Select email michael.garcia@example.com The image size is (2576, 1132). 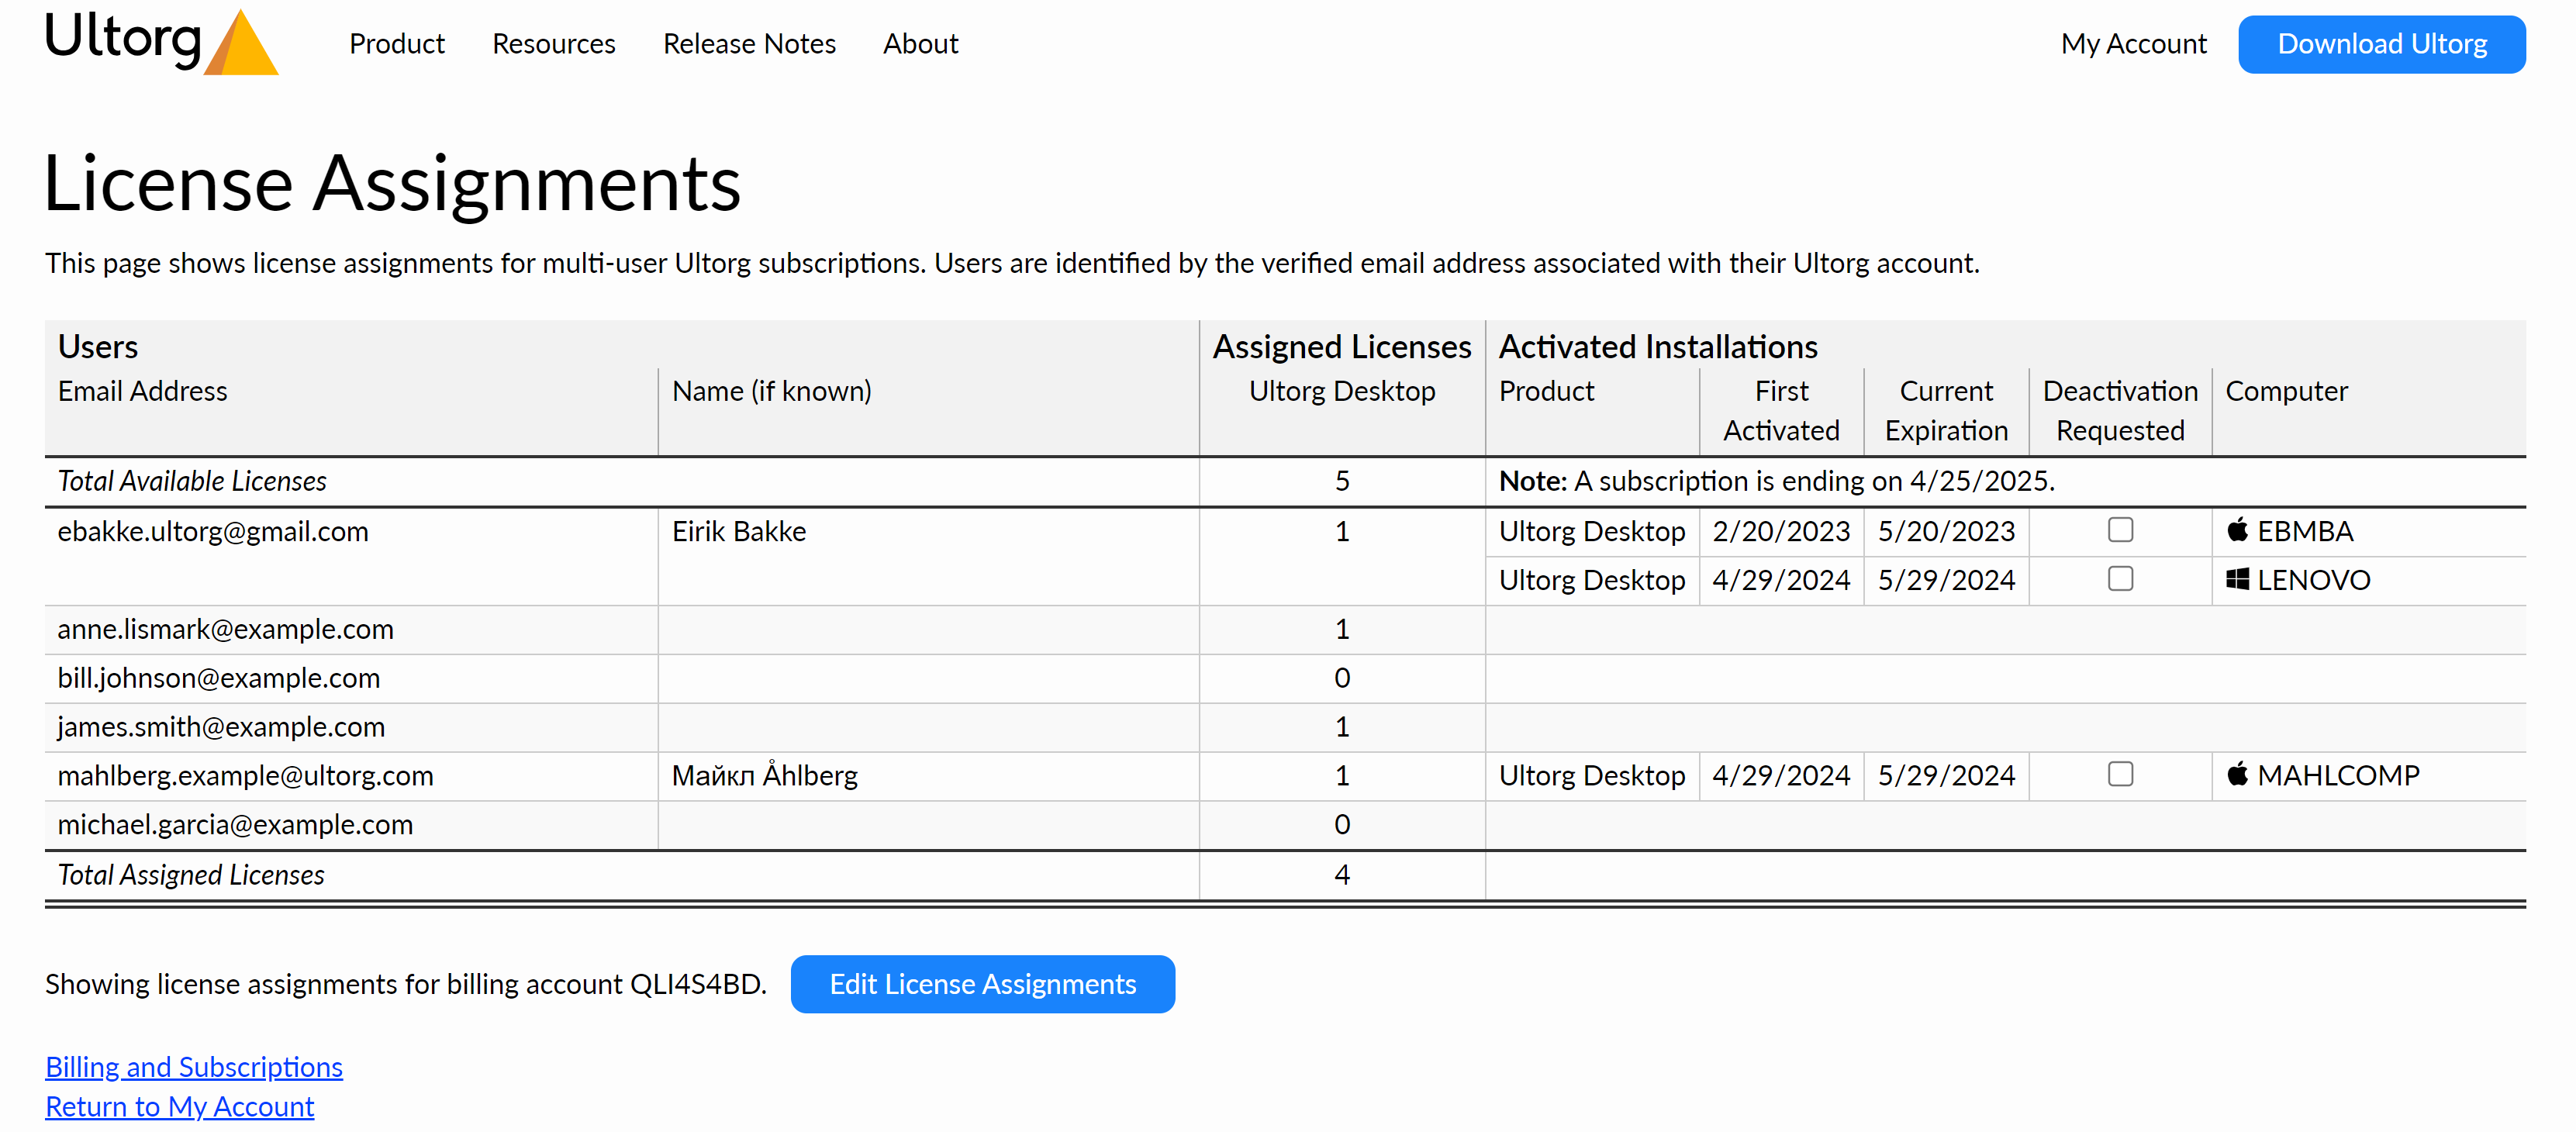(235, 825)
